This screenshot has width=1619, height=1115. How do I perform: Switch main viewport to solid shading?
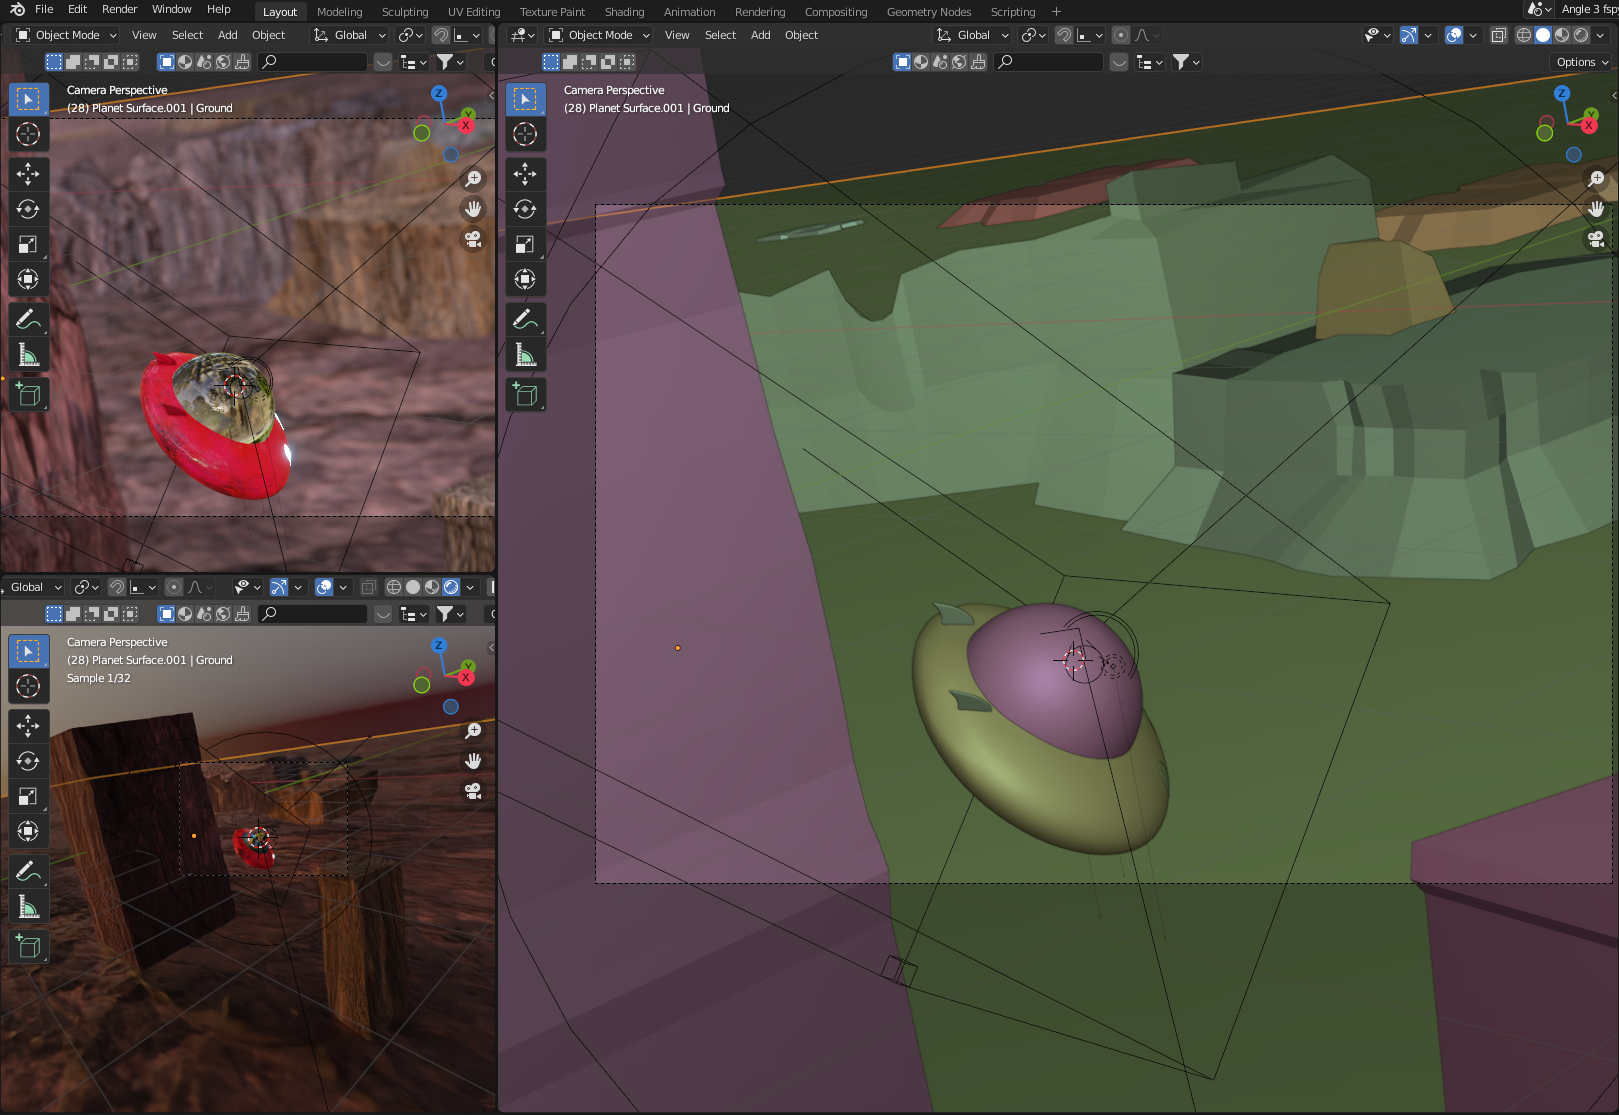(1543, 35)
